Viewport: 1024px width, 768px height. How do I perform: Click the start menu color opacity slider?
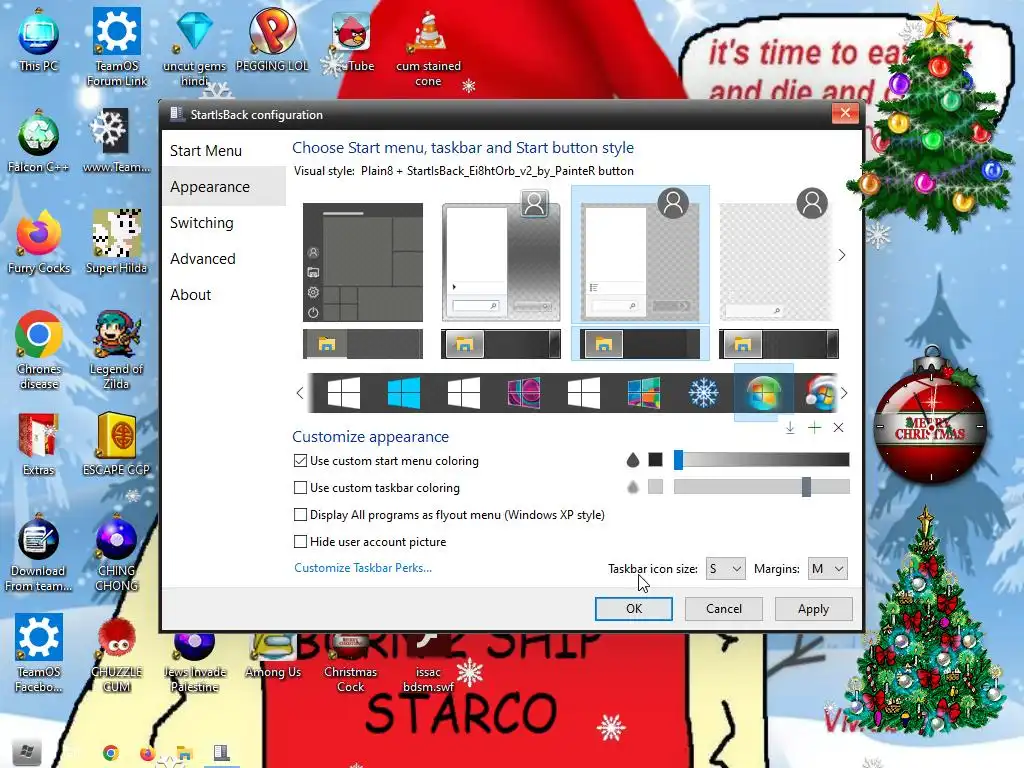click(761, 460)
